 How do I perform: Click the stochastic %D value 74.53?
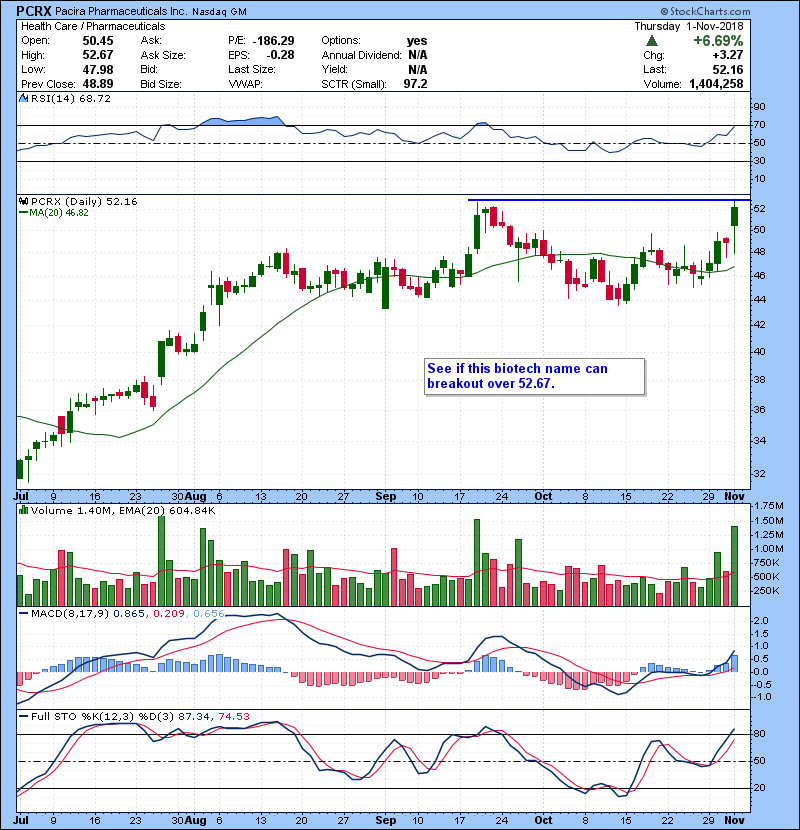tap(233, 716)
